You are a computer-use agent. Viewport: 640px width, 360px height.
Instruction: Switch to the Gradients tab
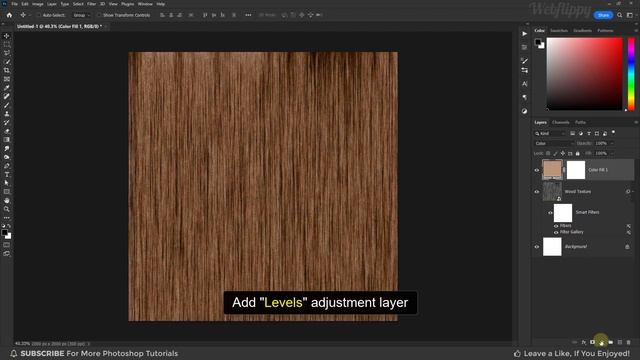click(x=582, y=31)
